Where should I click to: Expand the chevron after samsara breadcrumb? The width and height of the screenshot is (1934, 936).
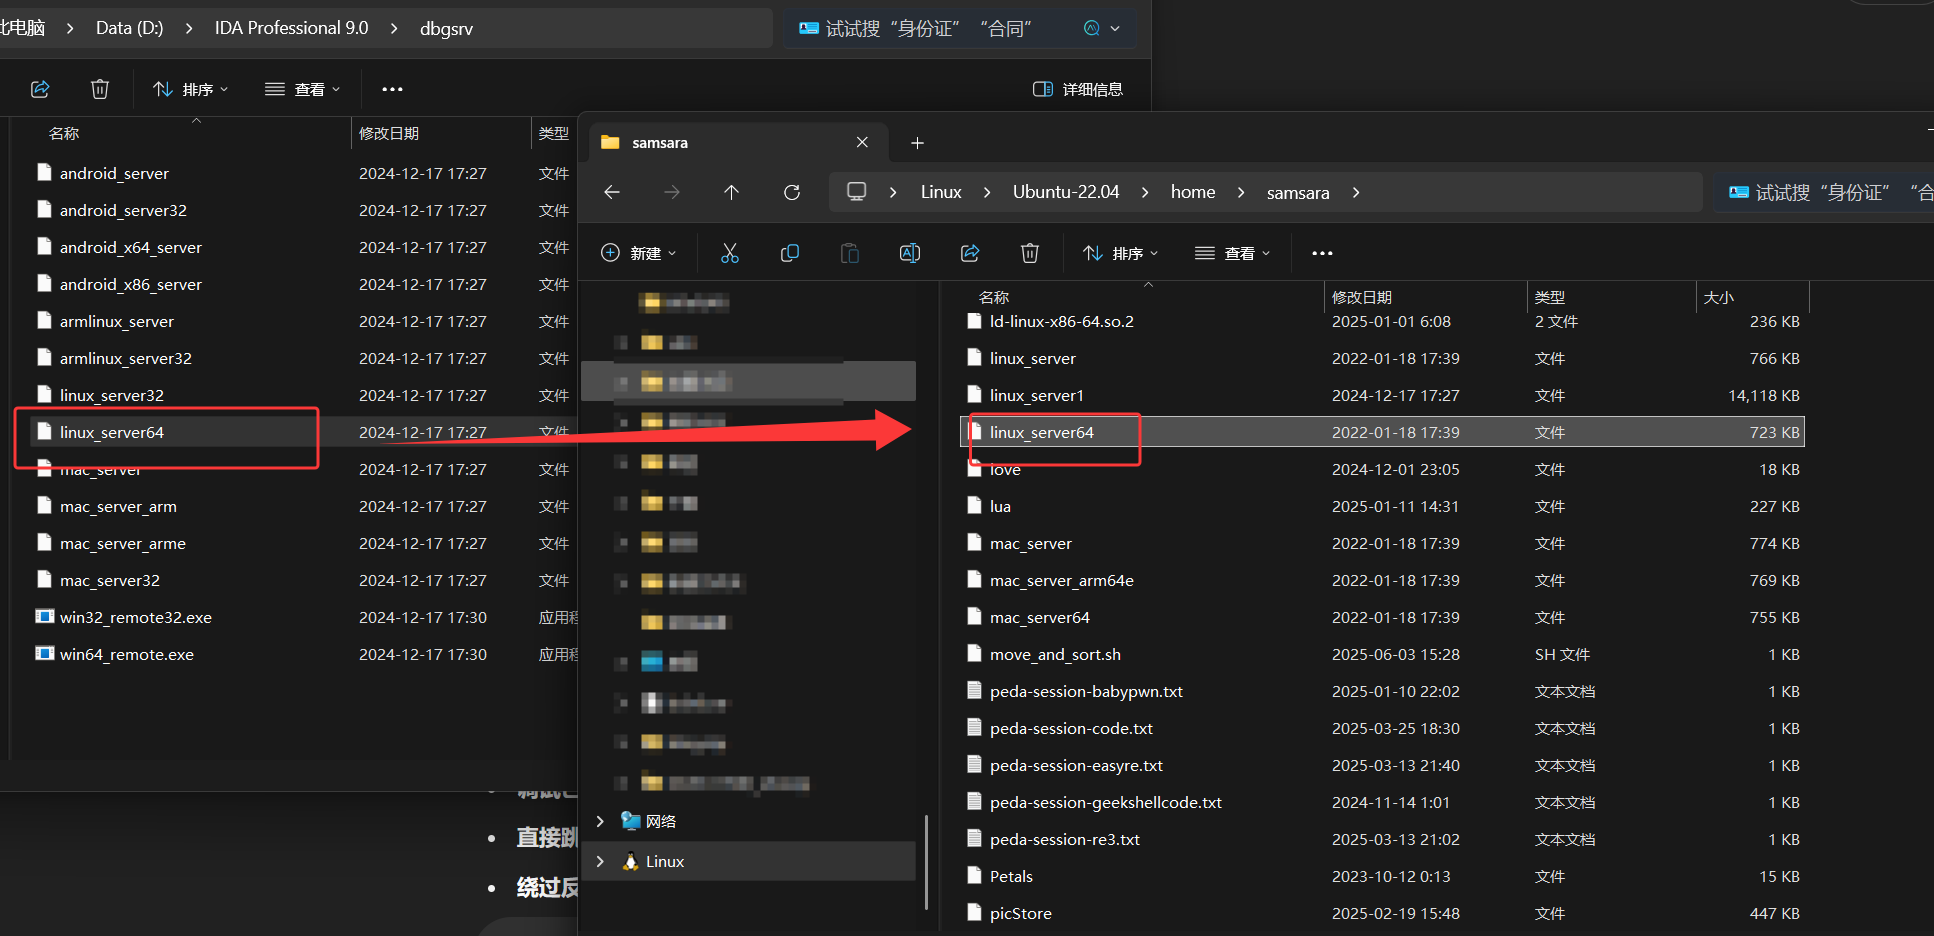pos(1356,192)
